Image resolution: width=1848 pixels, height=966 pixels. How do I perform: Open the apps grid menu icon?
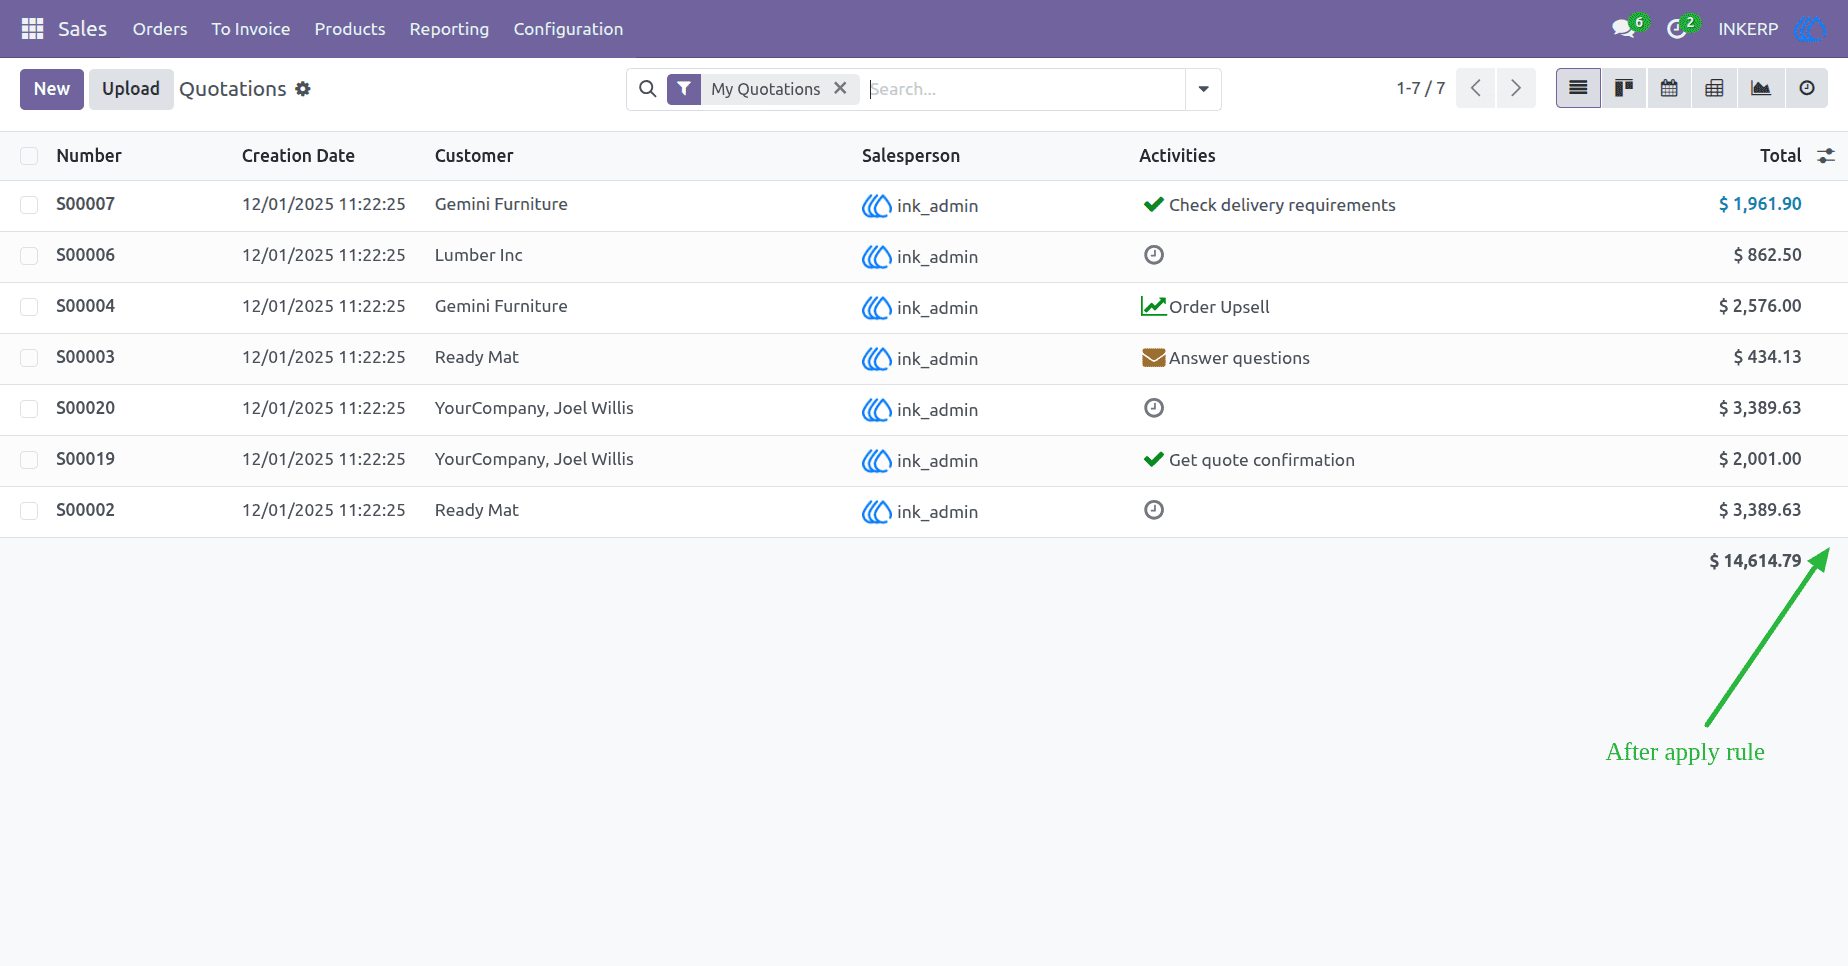click(32, 29)
